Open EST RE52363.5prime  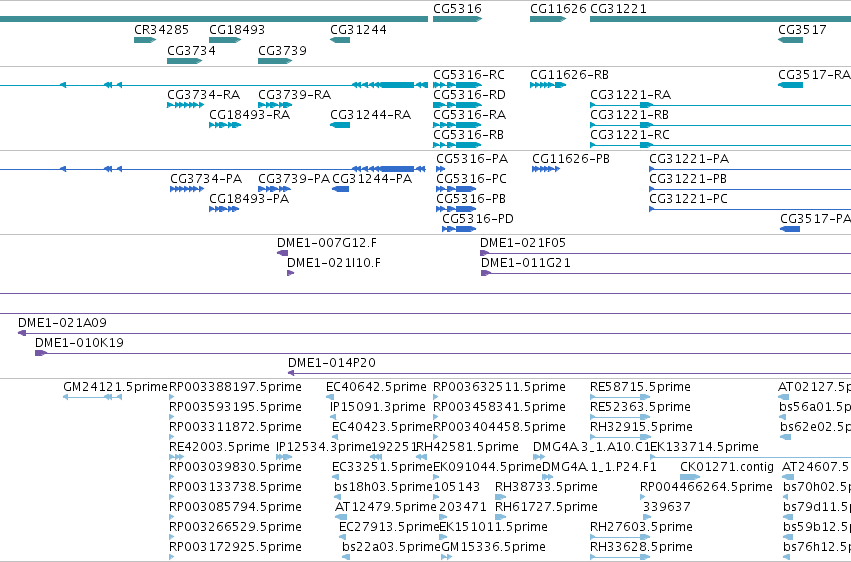point(620,417)
